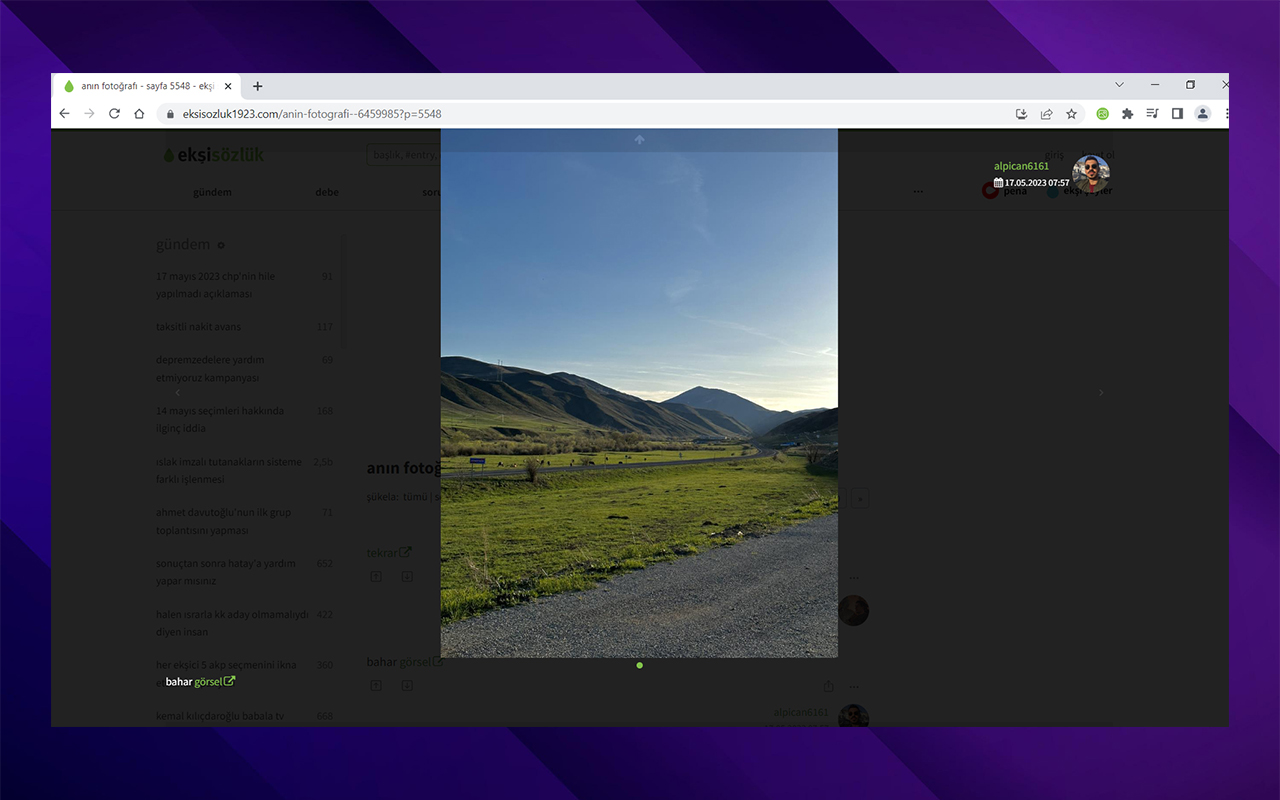1280x800 pixels.
Task: Open the ekşi şeyler header link
Action: point(1080,191)
